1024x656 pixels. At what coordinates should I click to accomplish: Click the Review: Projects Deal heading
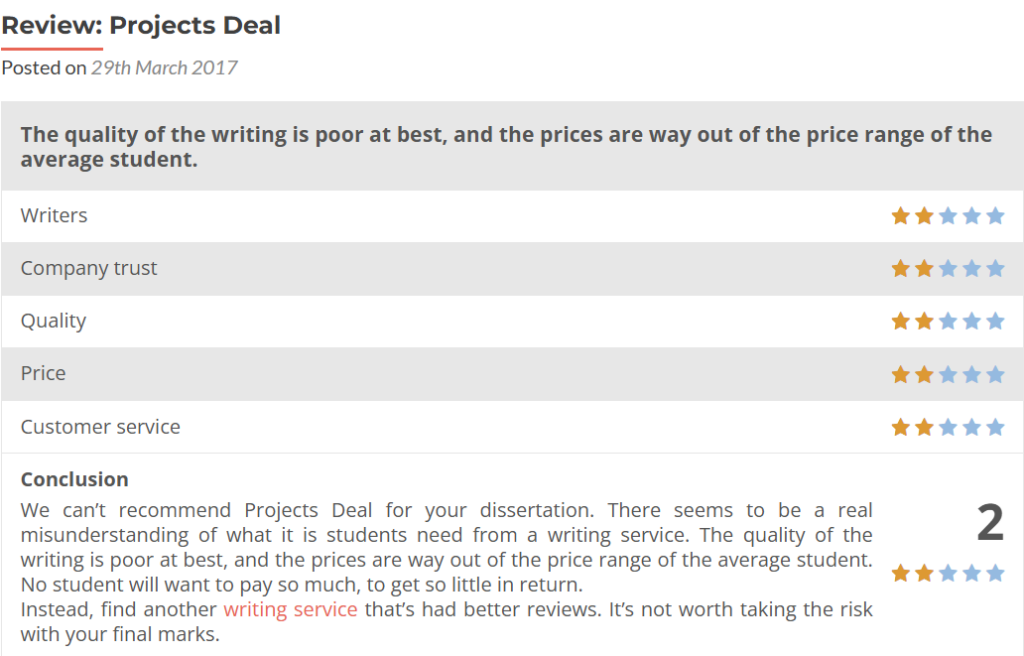pos(141,25)
